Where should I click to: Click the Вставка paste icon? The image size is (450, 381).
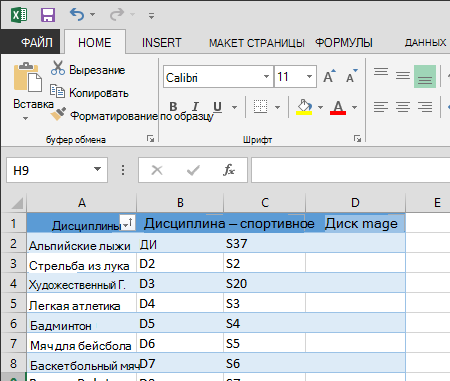click(x=28, y=77)
